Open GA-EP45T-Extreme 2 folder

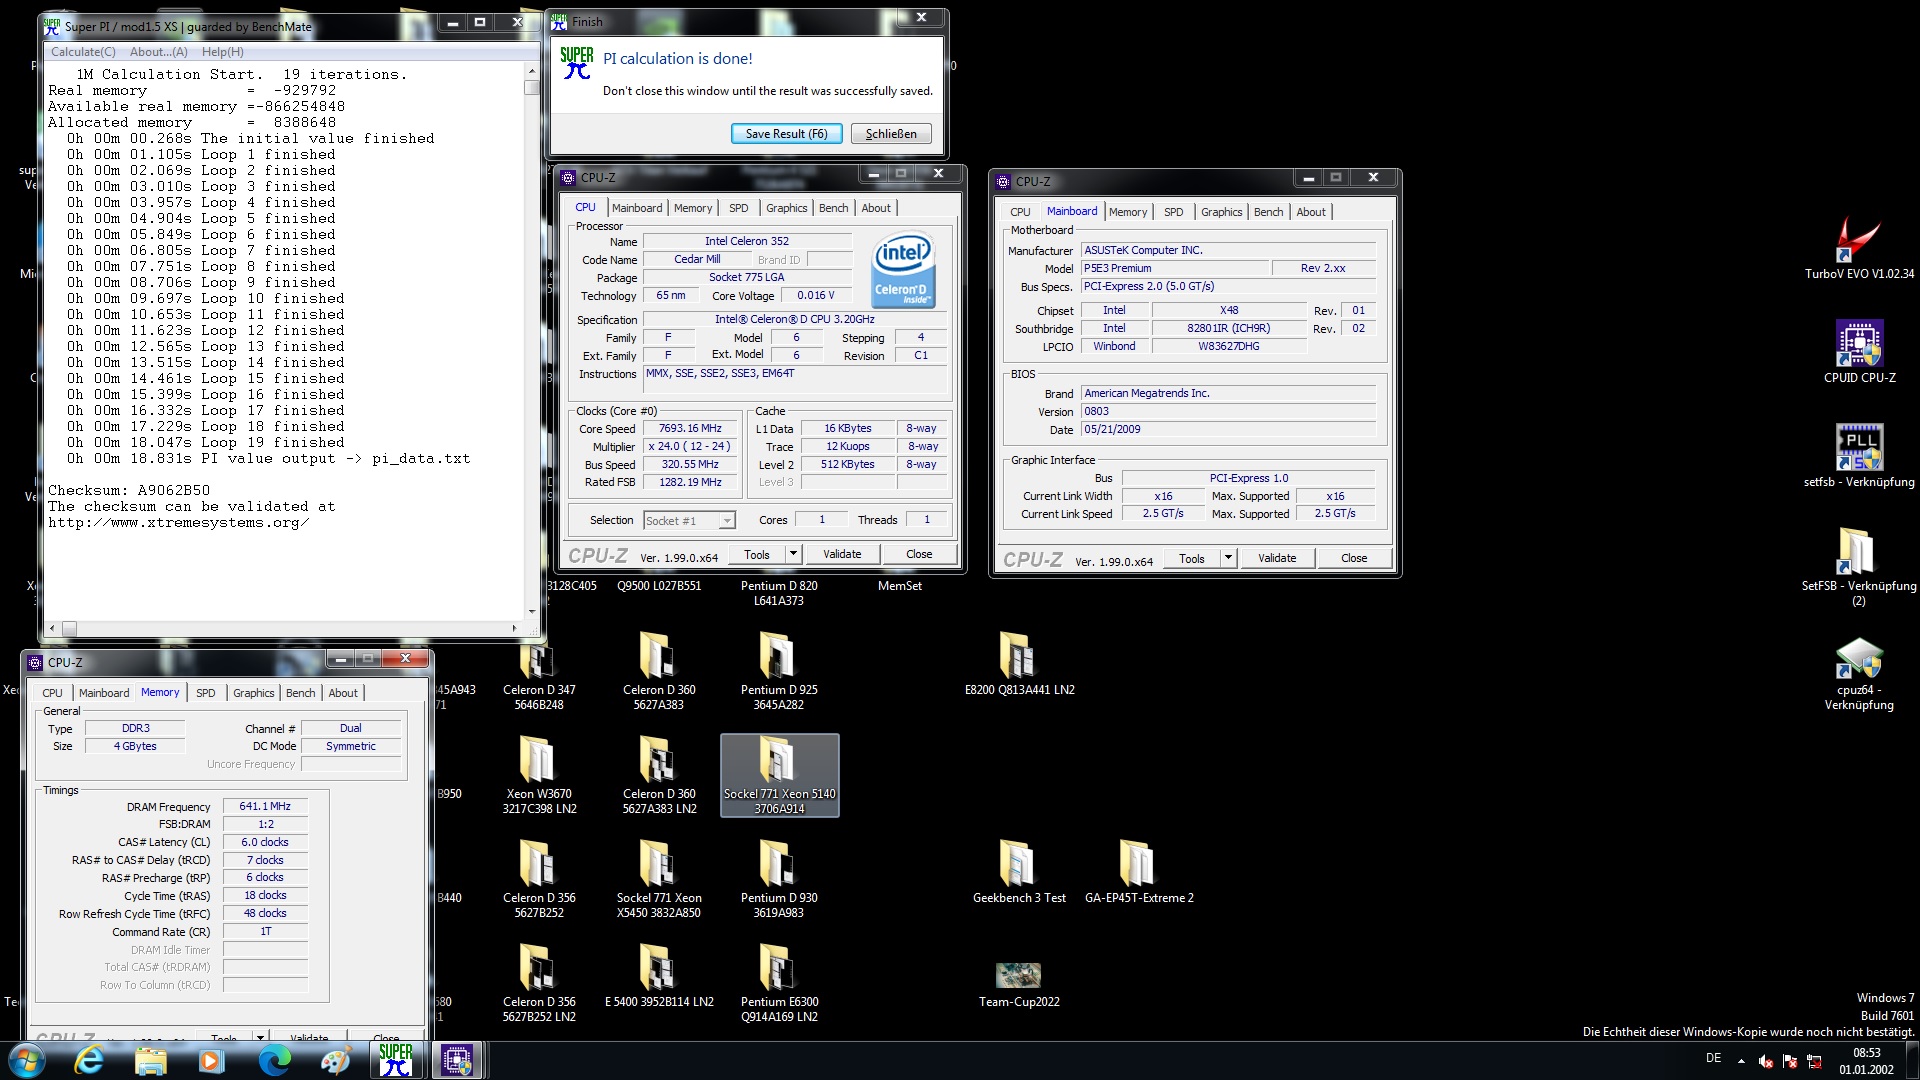[1139, 872]
